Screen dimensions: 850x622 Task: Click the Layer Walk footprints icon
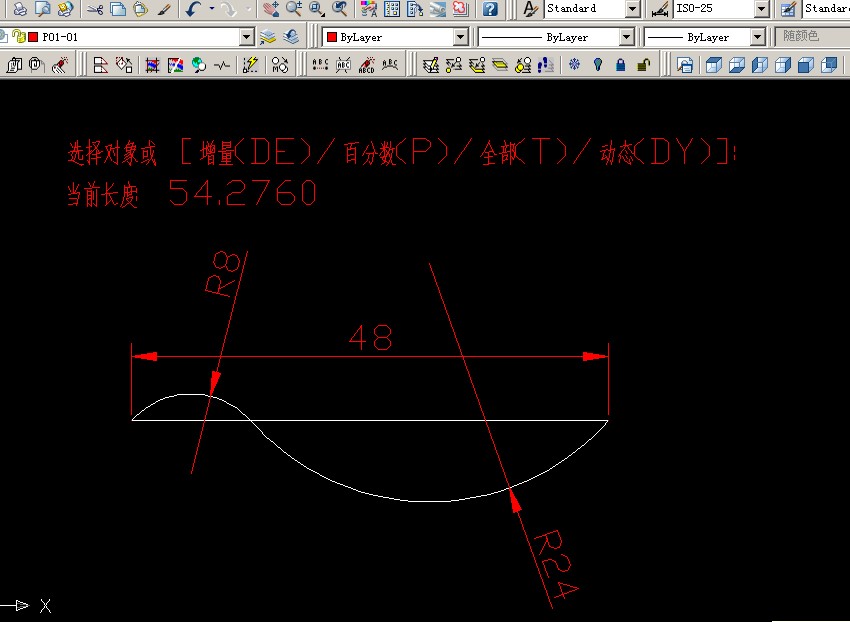546,66
